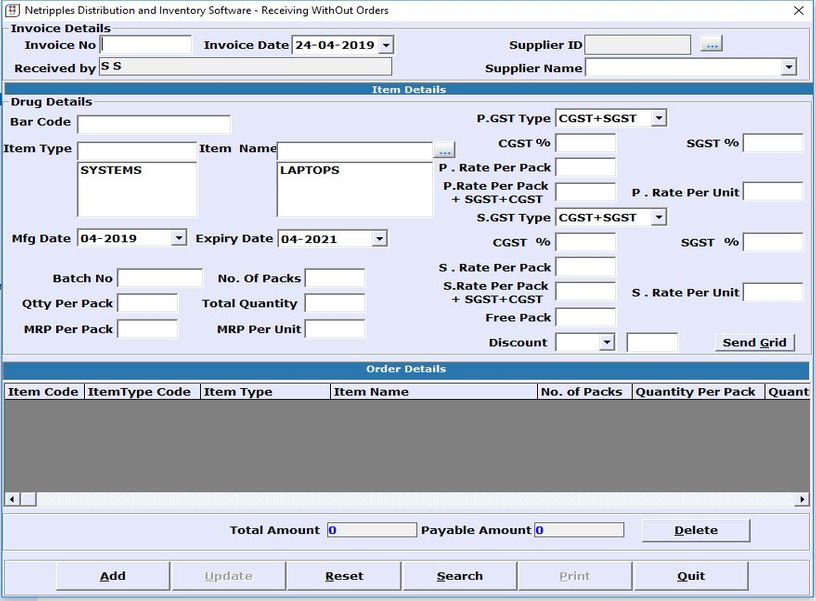Click the purchase CGST % field

click(x=585, y=143)
